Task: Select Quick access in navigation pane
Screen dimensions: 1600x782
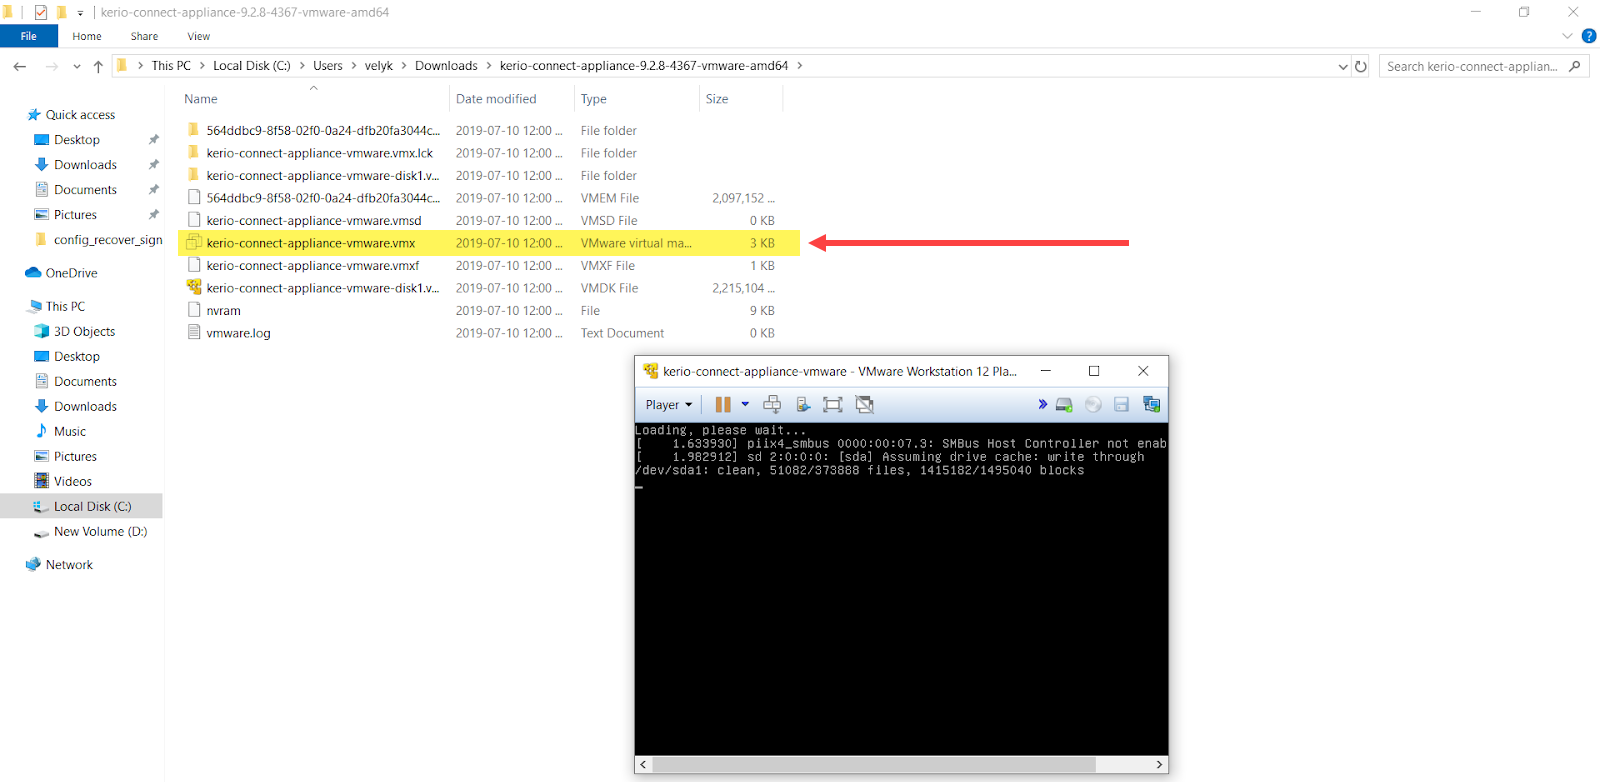Action: (80, 115)
